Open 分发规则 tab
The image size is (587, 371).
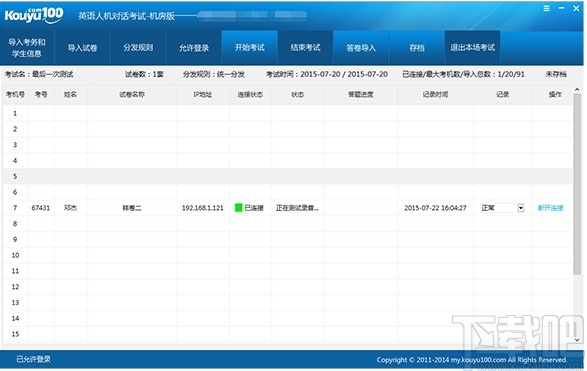[x=138, y=48]
